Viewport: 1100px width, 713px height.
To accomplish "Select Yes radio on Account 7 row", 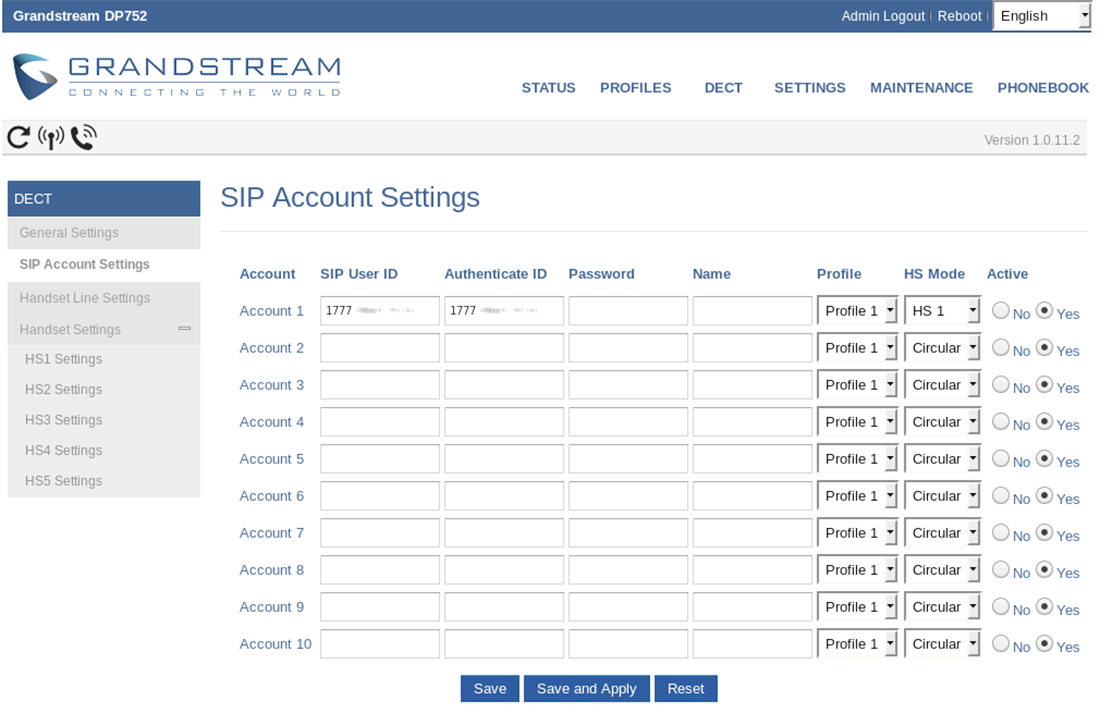I will 1044,533.
